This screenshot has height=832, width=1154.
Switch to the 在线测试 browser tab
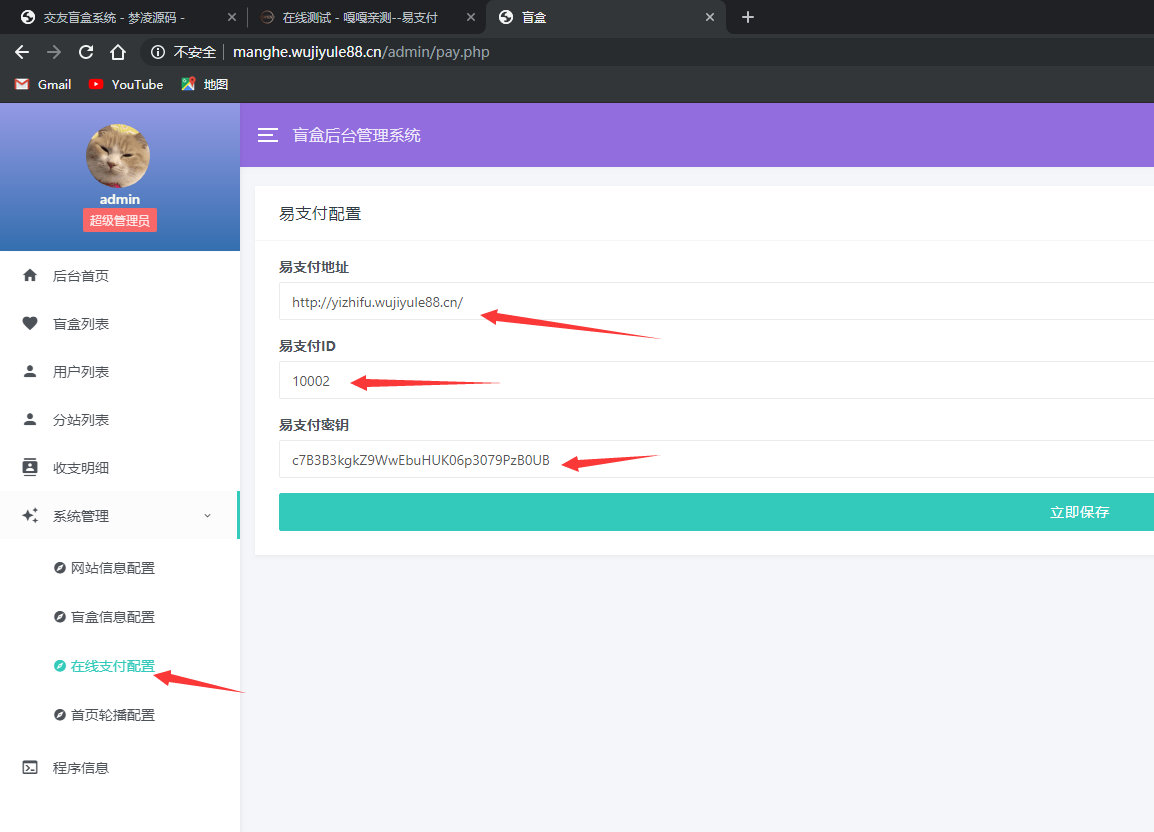tap(360, 18)
